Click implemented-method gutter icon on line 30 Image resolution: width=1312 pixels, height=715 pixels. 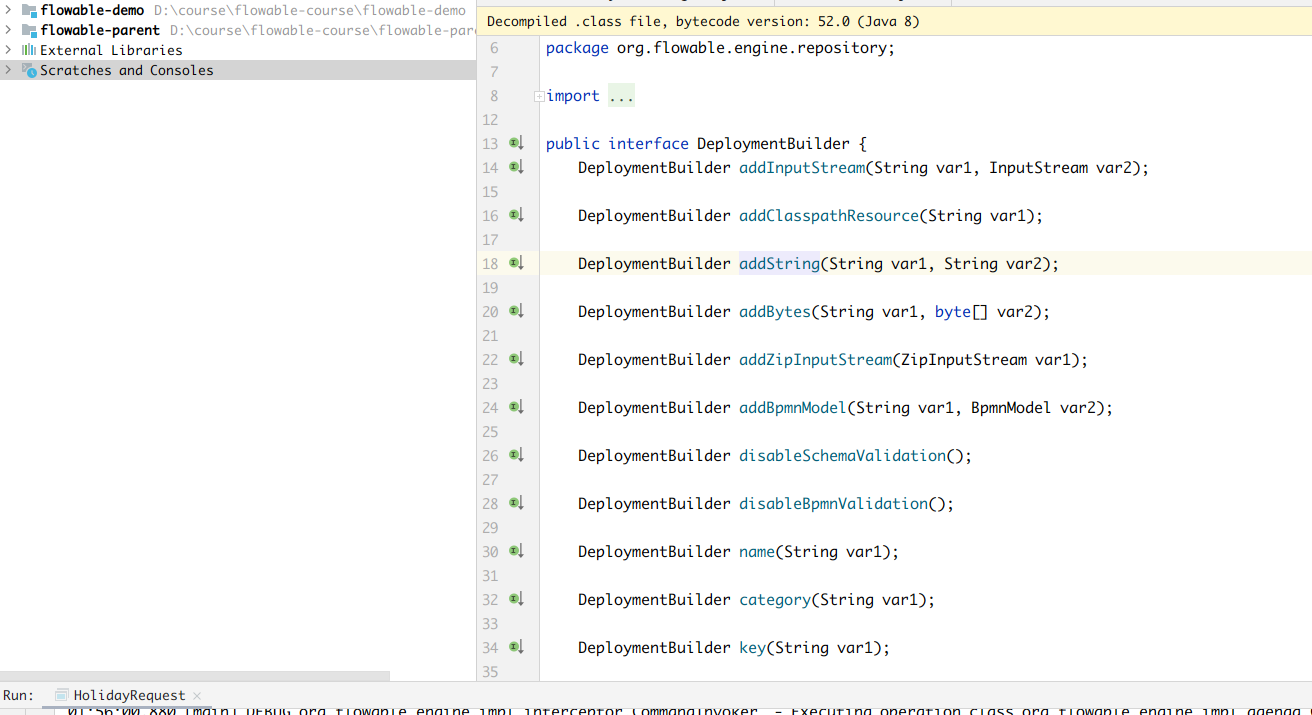(x=516, y=551)
